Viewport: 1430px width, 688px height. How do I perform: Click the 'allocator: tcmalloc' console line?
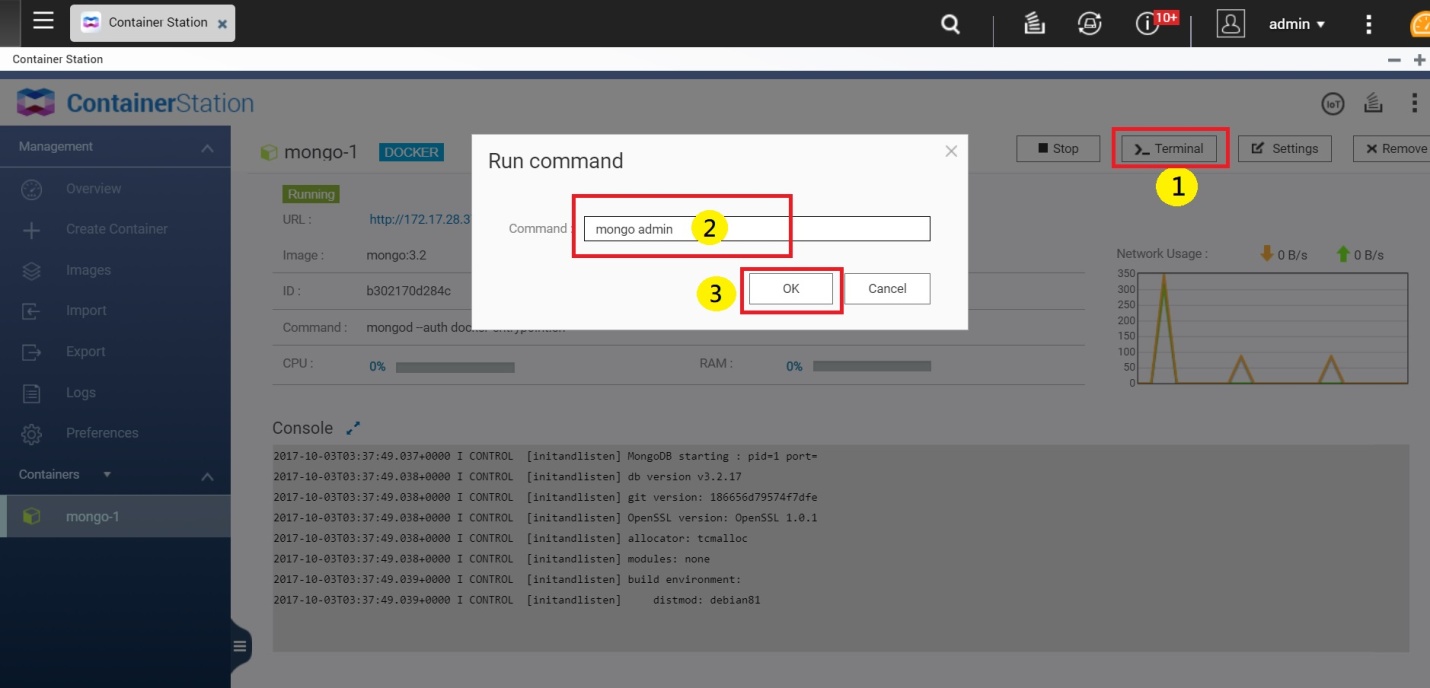click(510, 538)
